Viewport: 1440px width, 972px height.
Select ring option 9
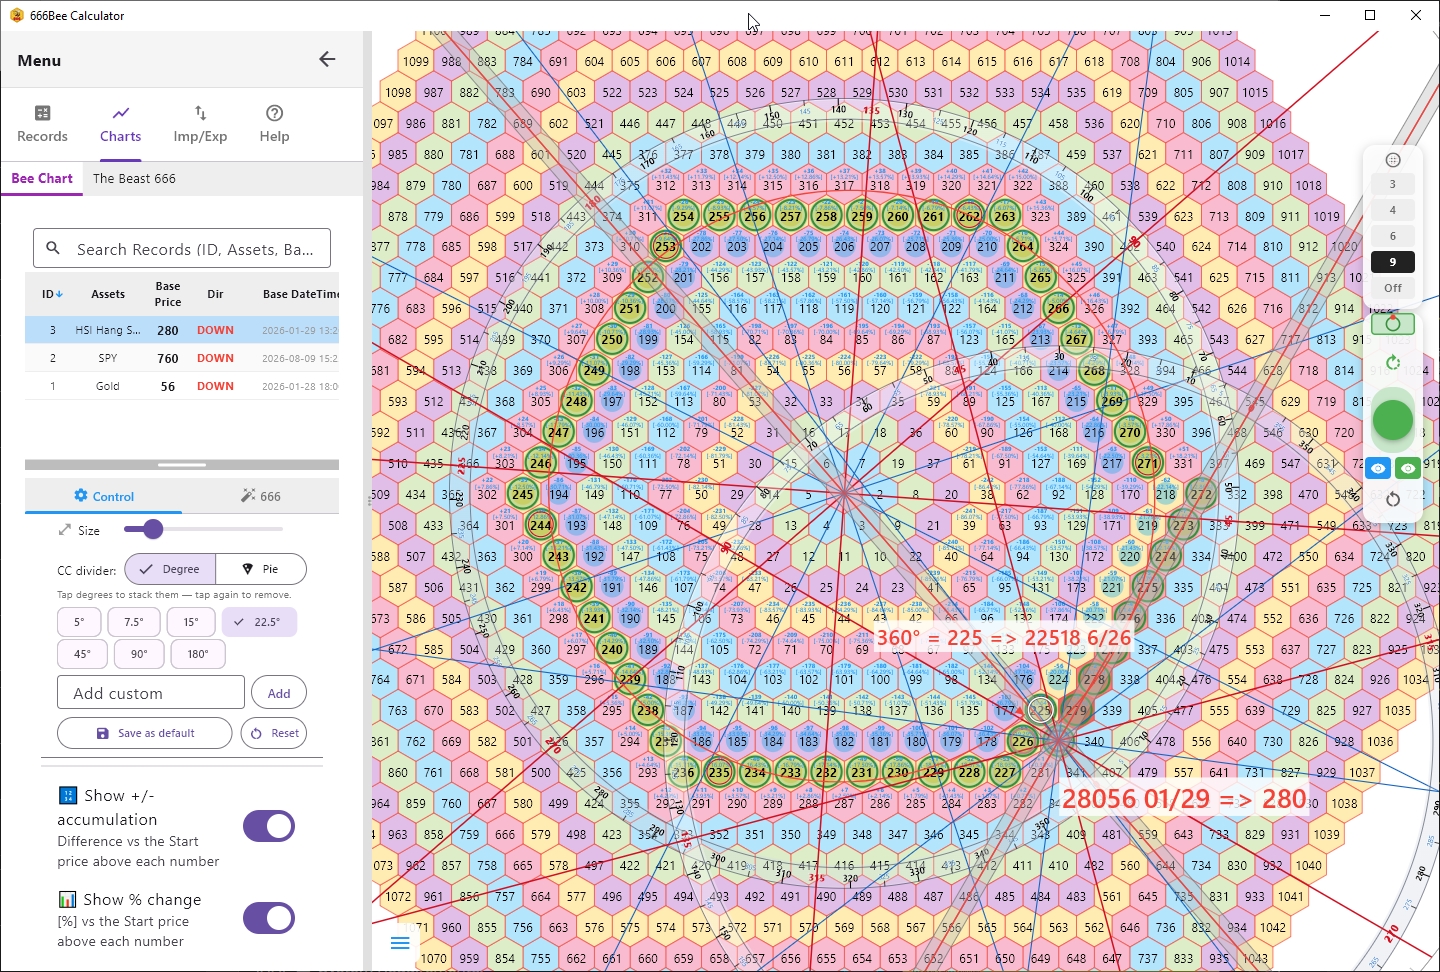[x=1392, y=262]
